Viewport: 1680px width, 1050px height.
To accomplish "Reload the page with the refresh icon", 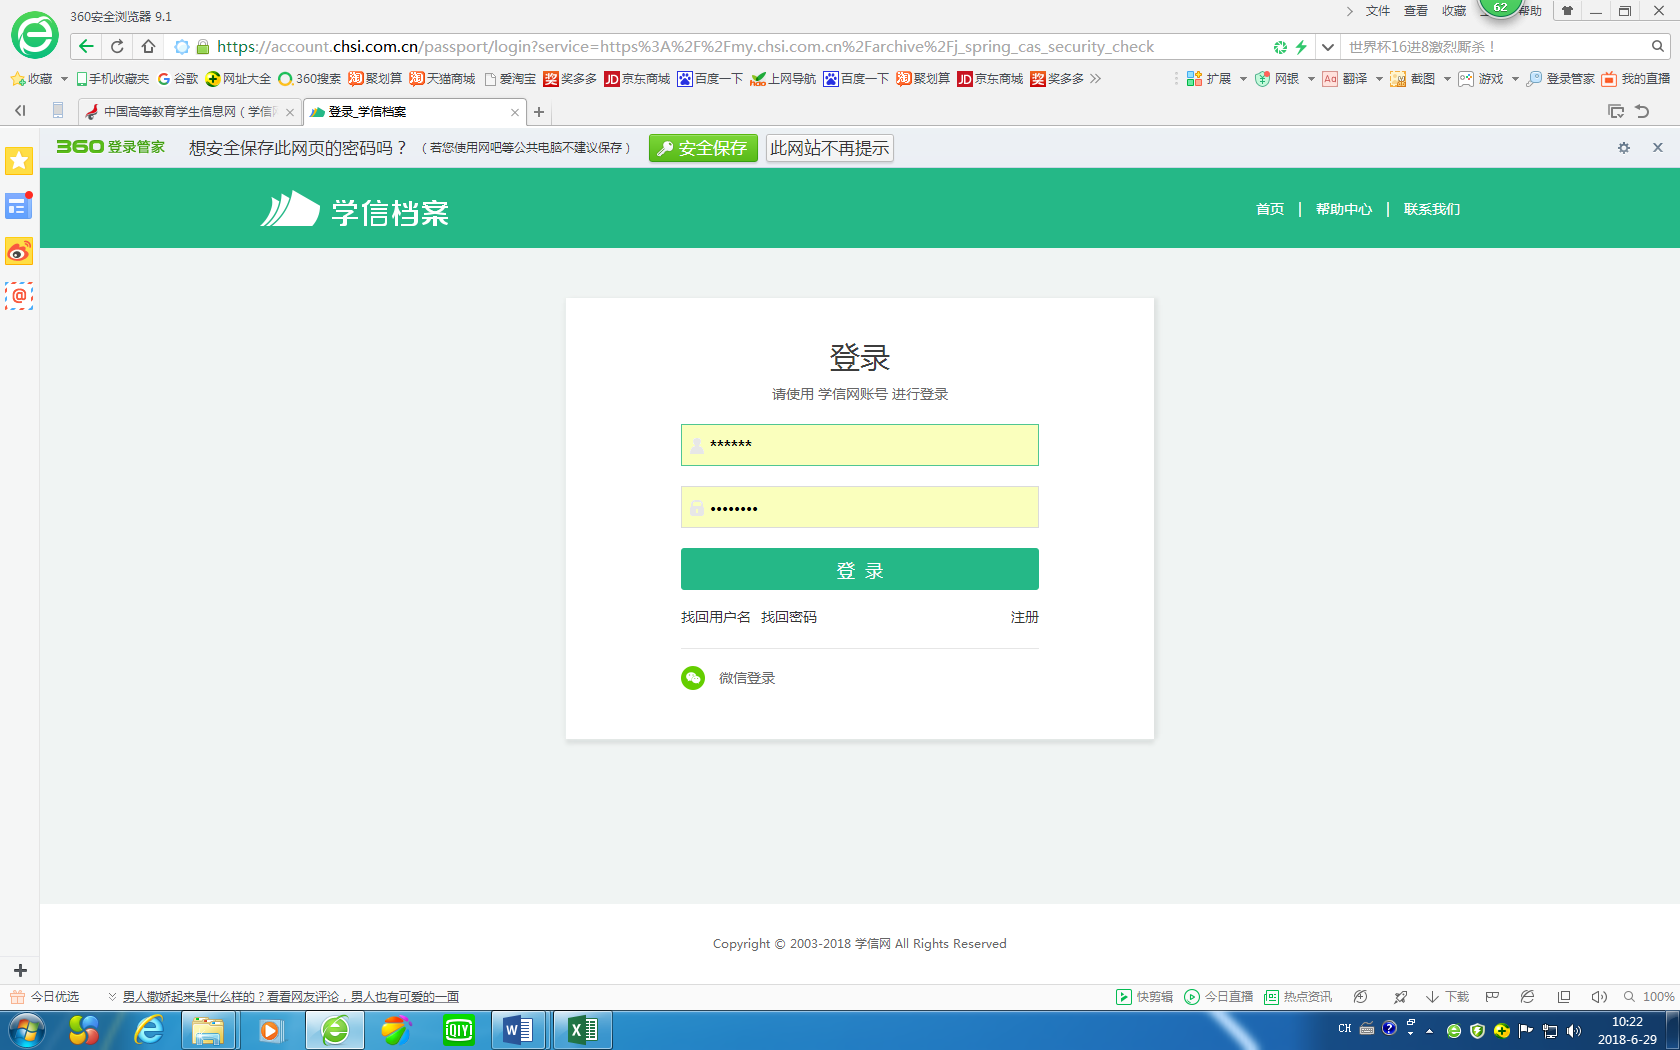I will click(x=117, y=46).
